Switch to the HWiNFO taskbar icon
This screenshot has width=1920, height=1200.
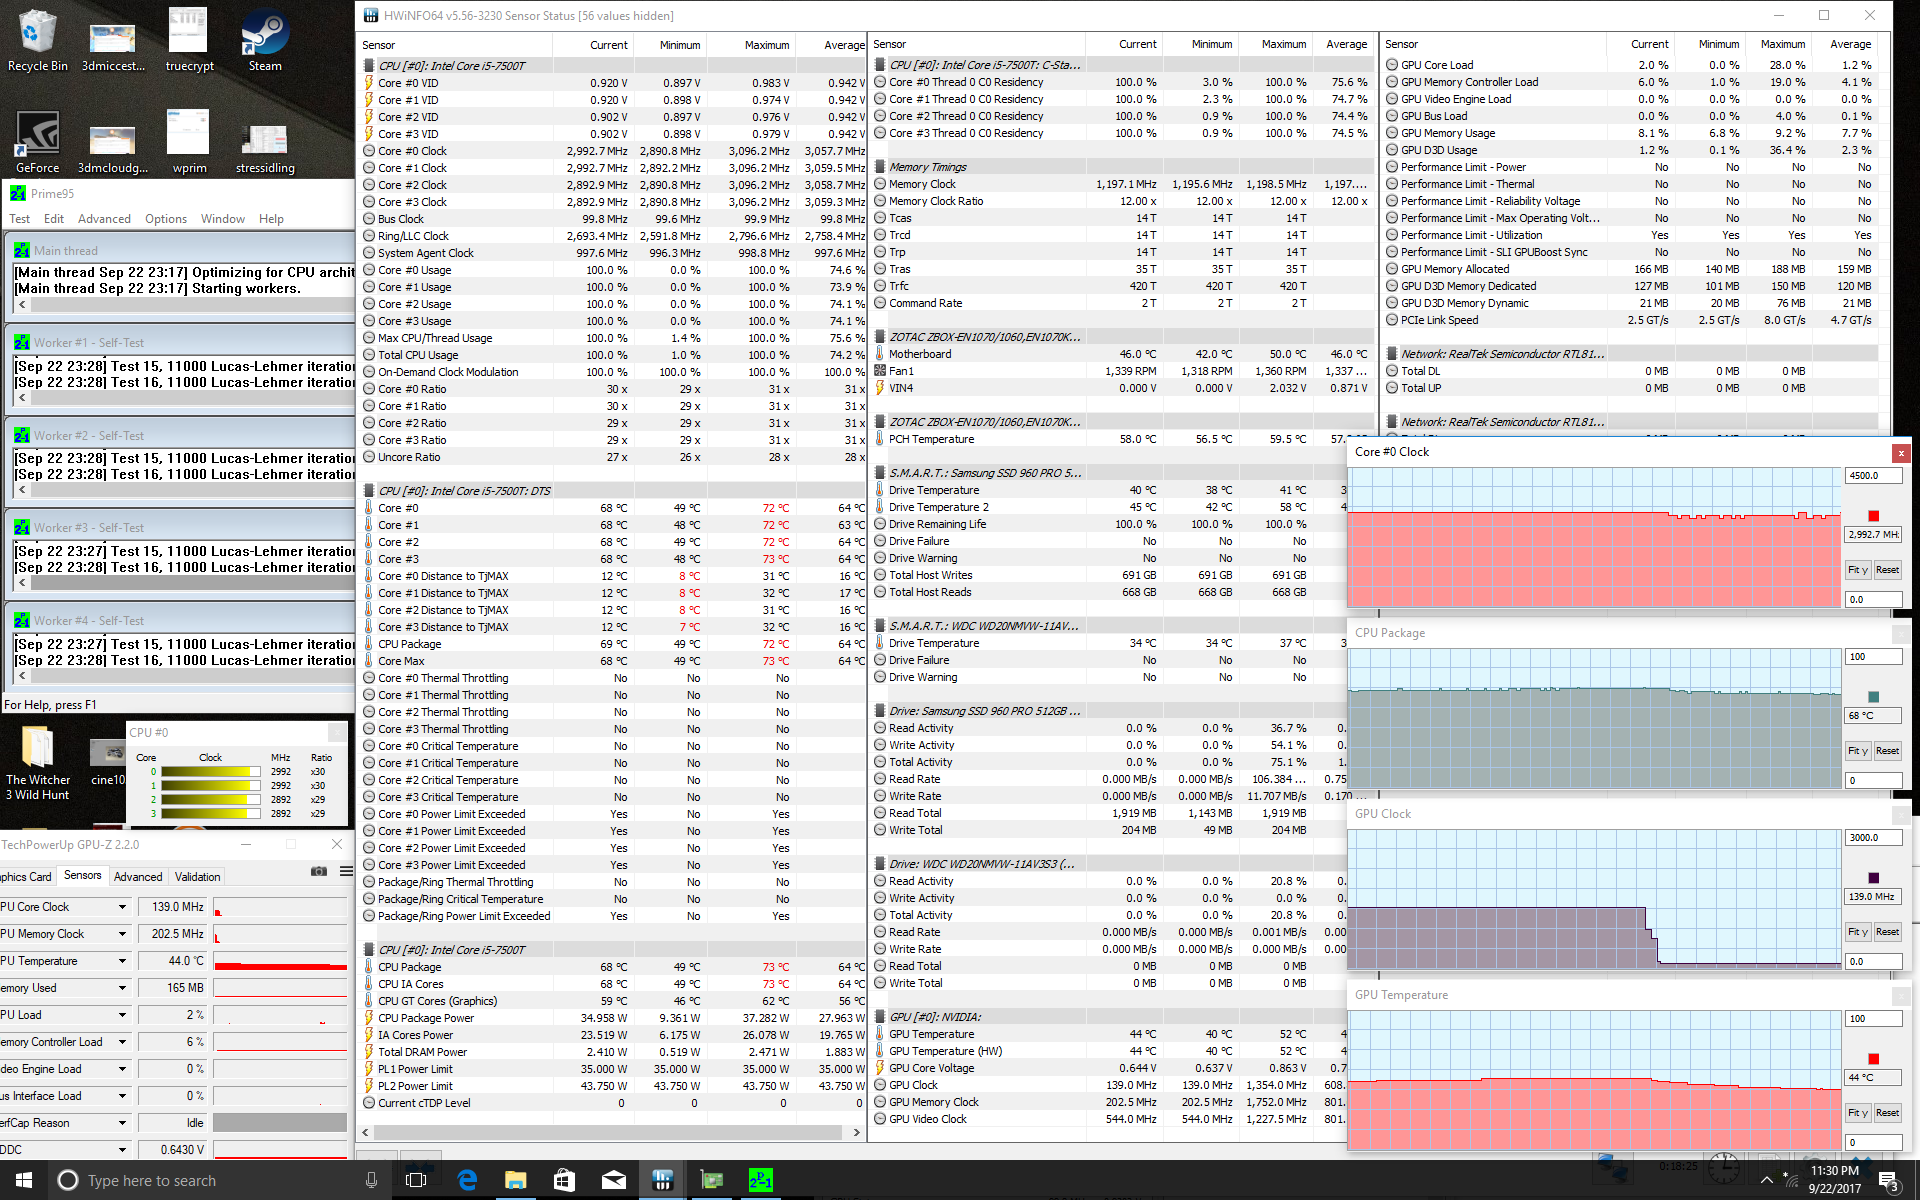tap(662, 1180)
